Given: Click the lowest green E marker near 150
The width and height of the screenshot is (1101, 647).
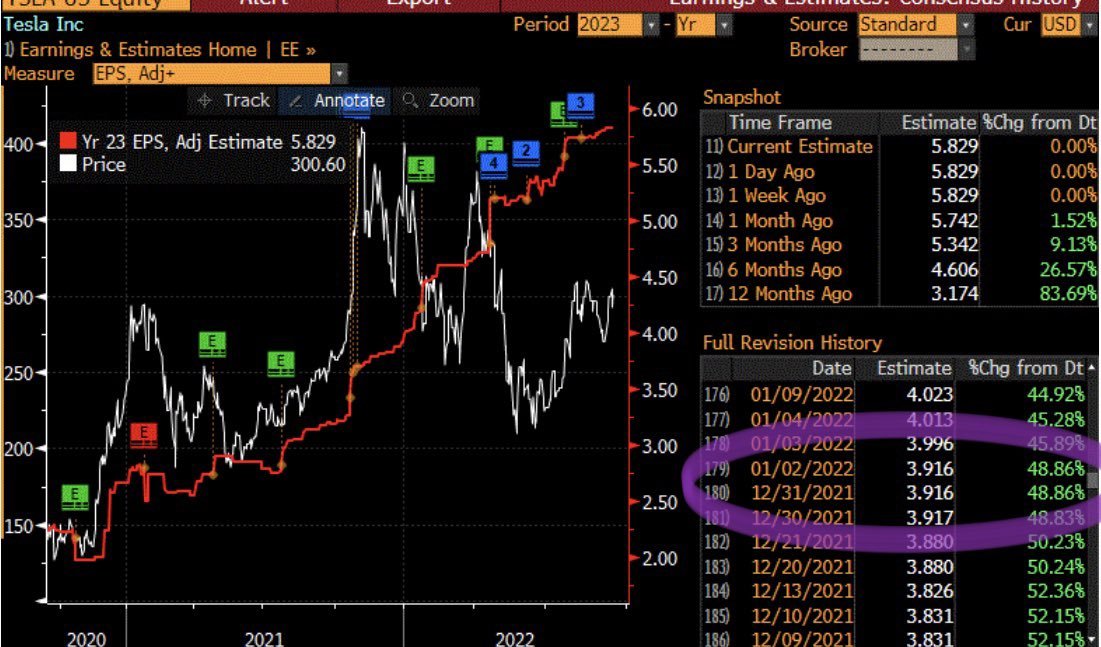Looking at the screenshot, I should [x=75, y=497].
